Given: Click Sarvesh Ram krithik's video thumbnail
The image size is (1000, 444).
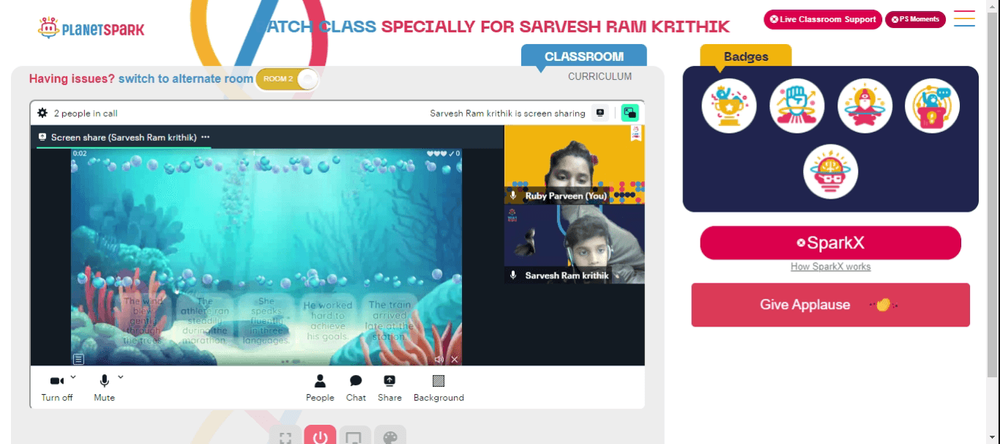Looking at the screenshot, I should [x=574, y=244].
